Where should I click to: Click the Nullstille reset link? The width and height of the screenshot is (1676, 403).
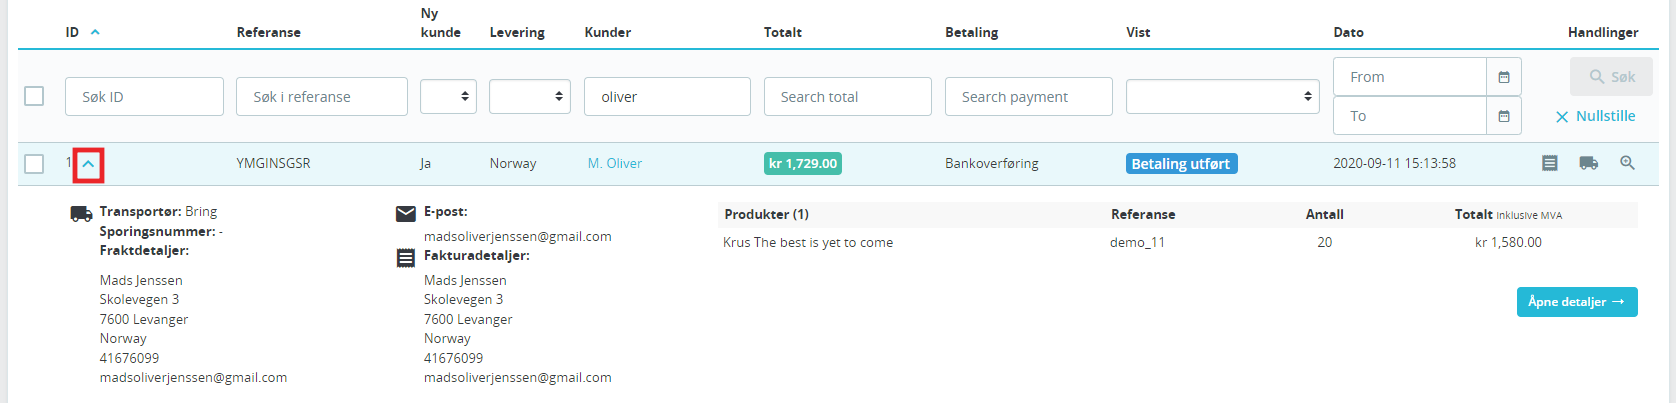tap(1596, 116)
